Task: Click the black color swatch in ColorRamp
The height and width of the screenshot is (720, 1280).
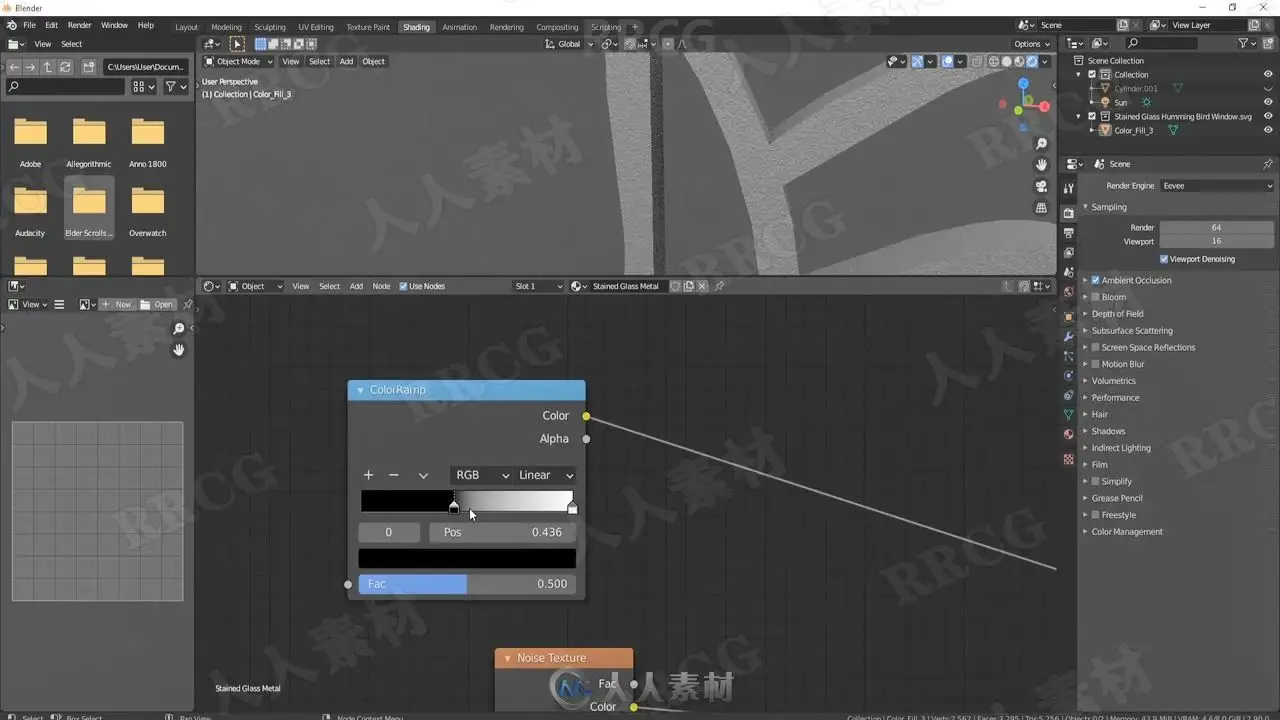Action: [467, 559]
